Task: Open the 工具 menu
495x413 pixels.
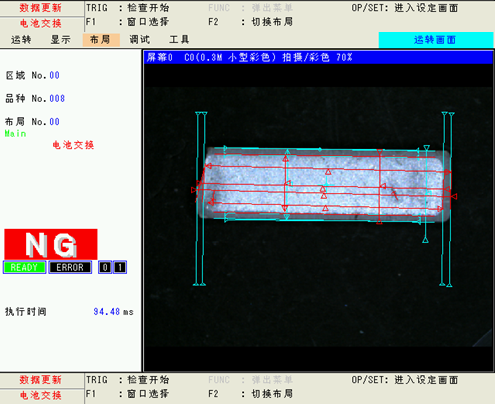Action: [x=179, y=40]
